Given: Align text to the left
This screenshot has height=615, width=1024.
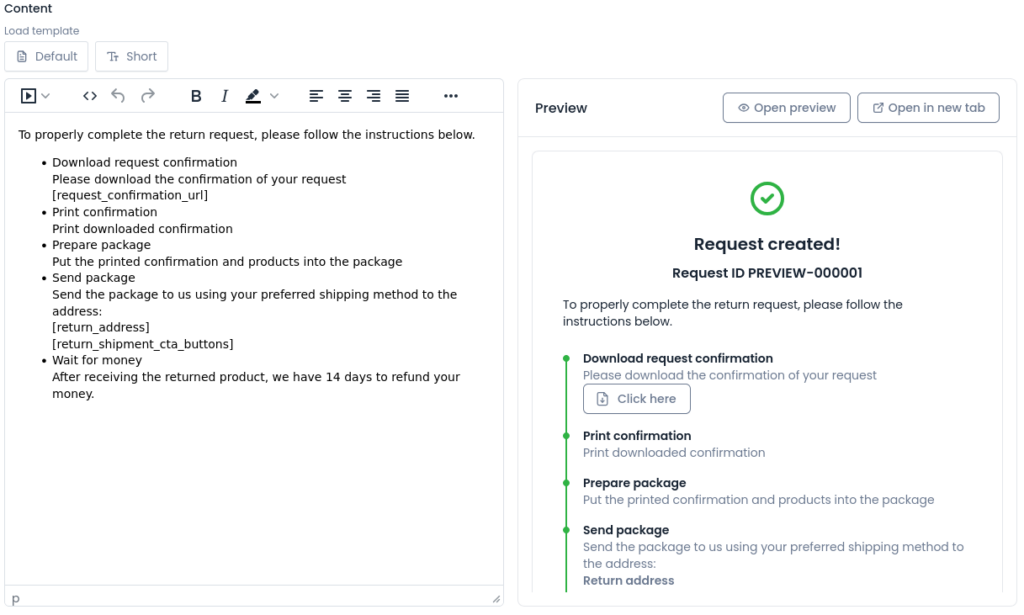Looking at the screenshot, I should pos(316,96).
